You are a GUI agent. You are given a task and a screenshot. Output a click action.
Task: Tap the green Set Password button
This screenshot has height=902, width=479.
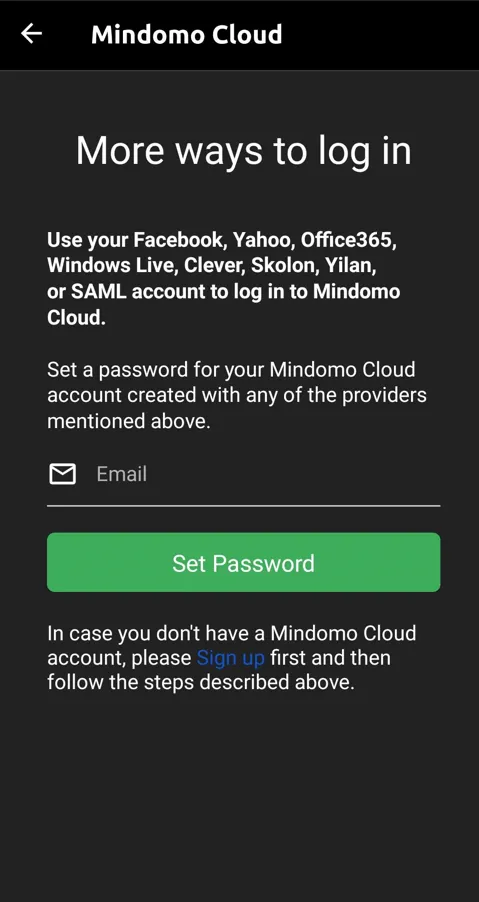pyautogui.click(x=243, y=562)
